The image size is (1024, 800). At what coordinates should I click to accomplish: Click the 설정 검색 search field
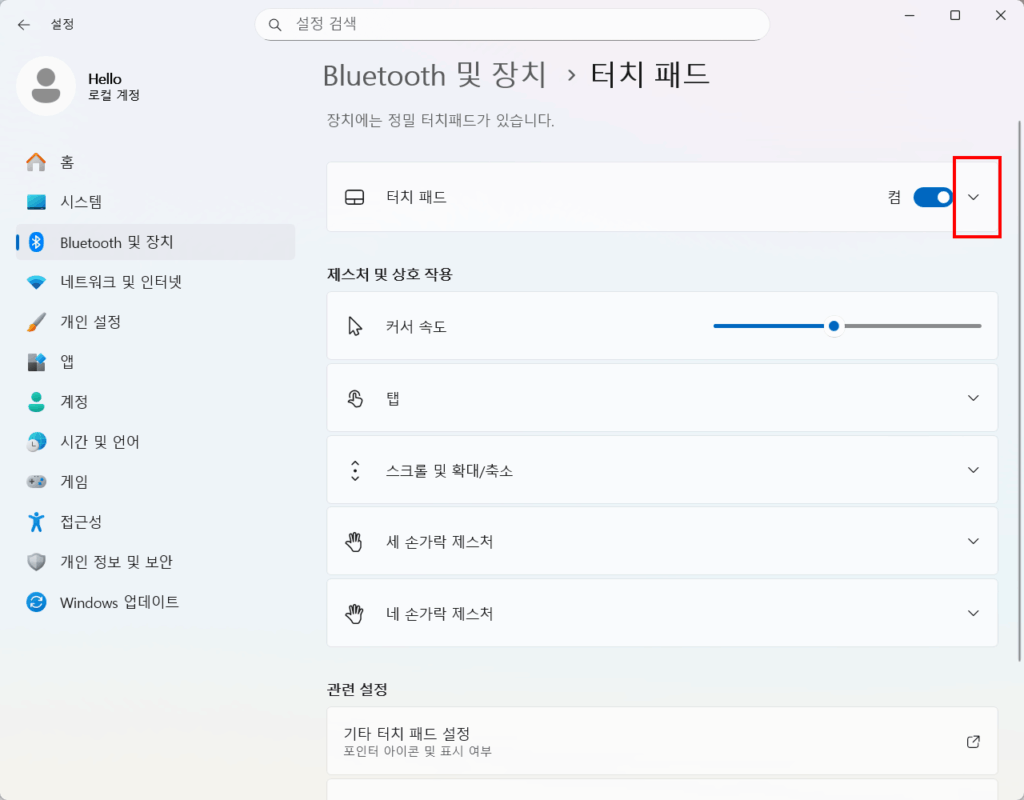[x=520, y=24]
